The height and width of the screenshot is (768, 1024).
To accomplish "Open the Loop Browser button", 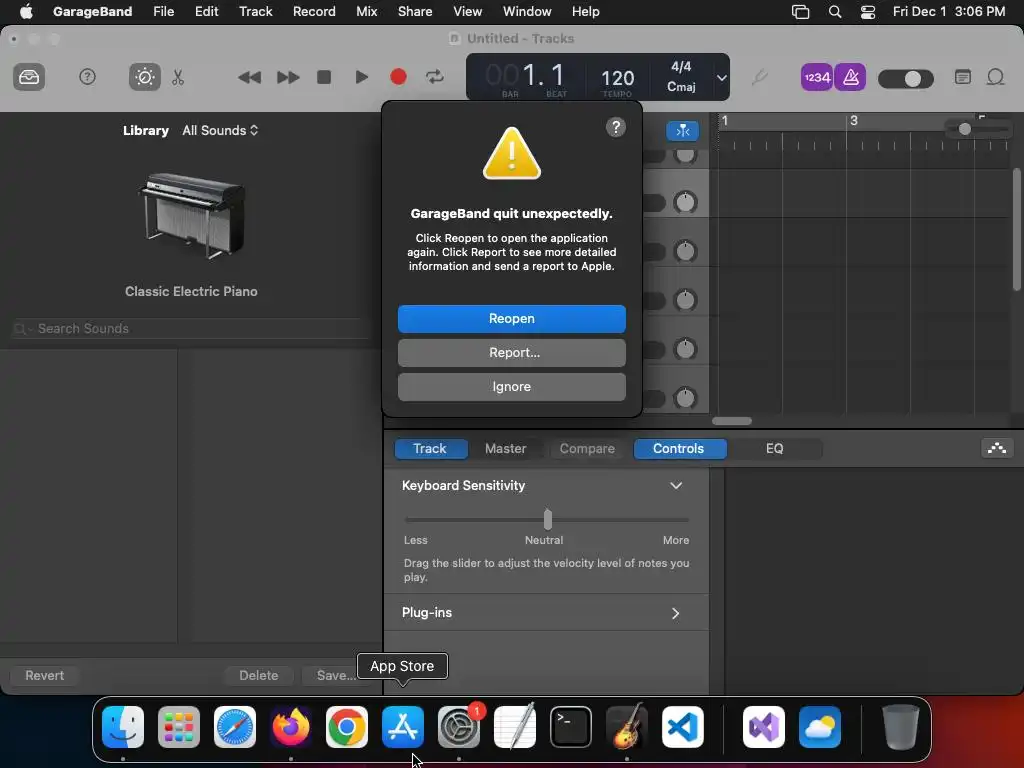I will point(995,77).
